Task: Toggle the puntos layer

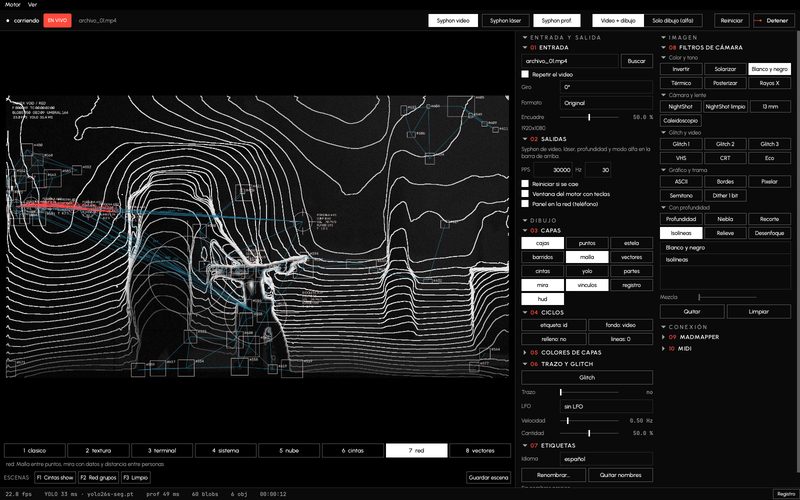Action: click(587, 243)
